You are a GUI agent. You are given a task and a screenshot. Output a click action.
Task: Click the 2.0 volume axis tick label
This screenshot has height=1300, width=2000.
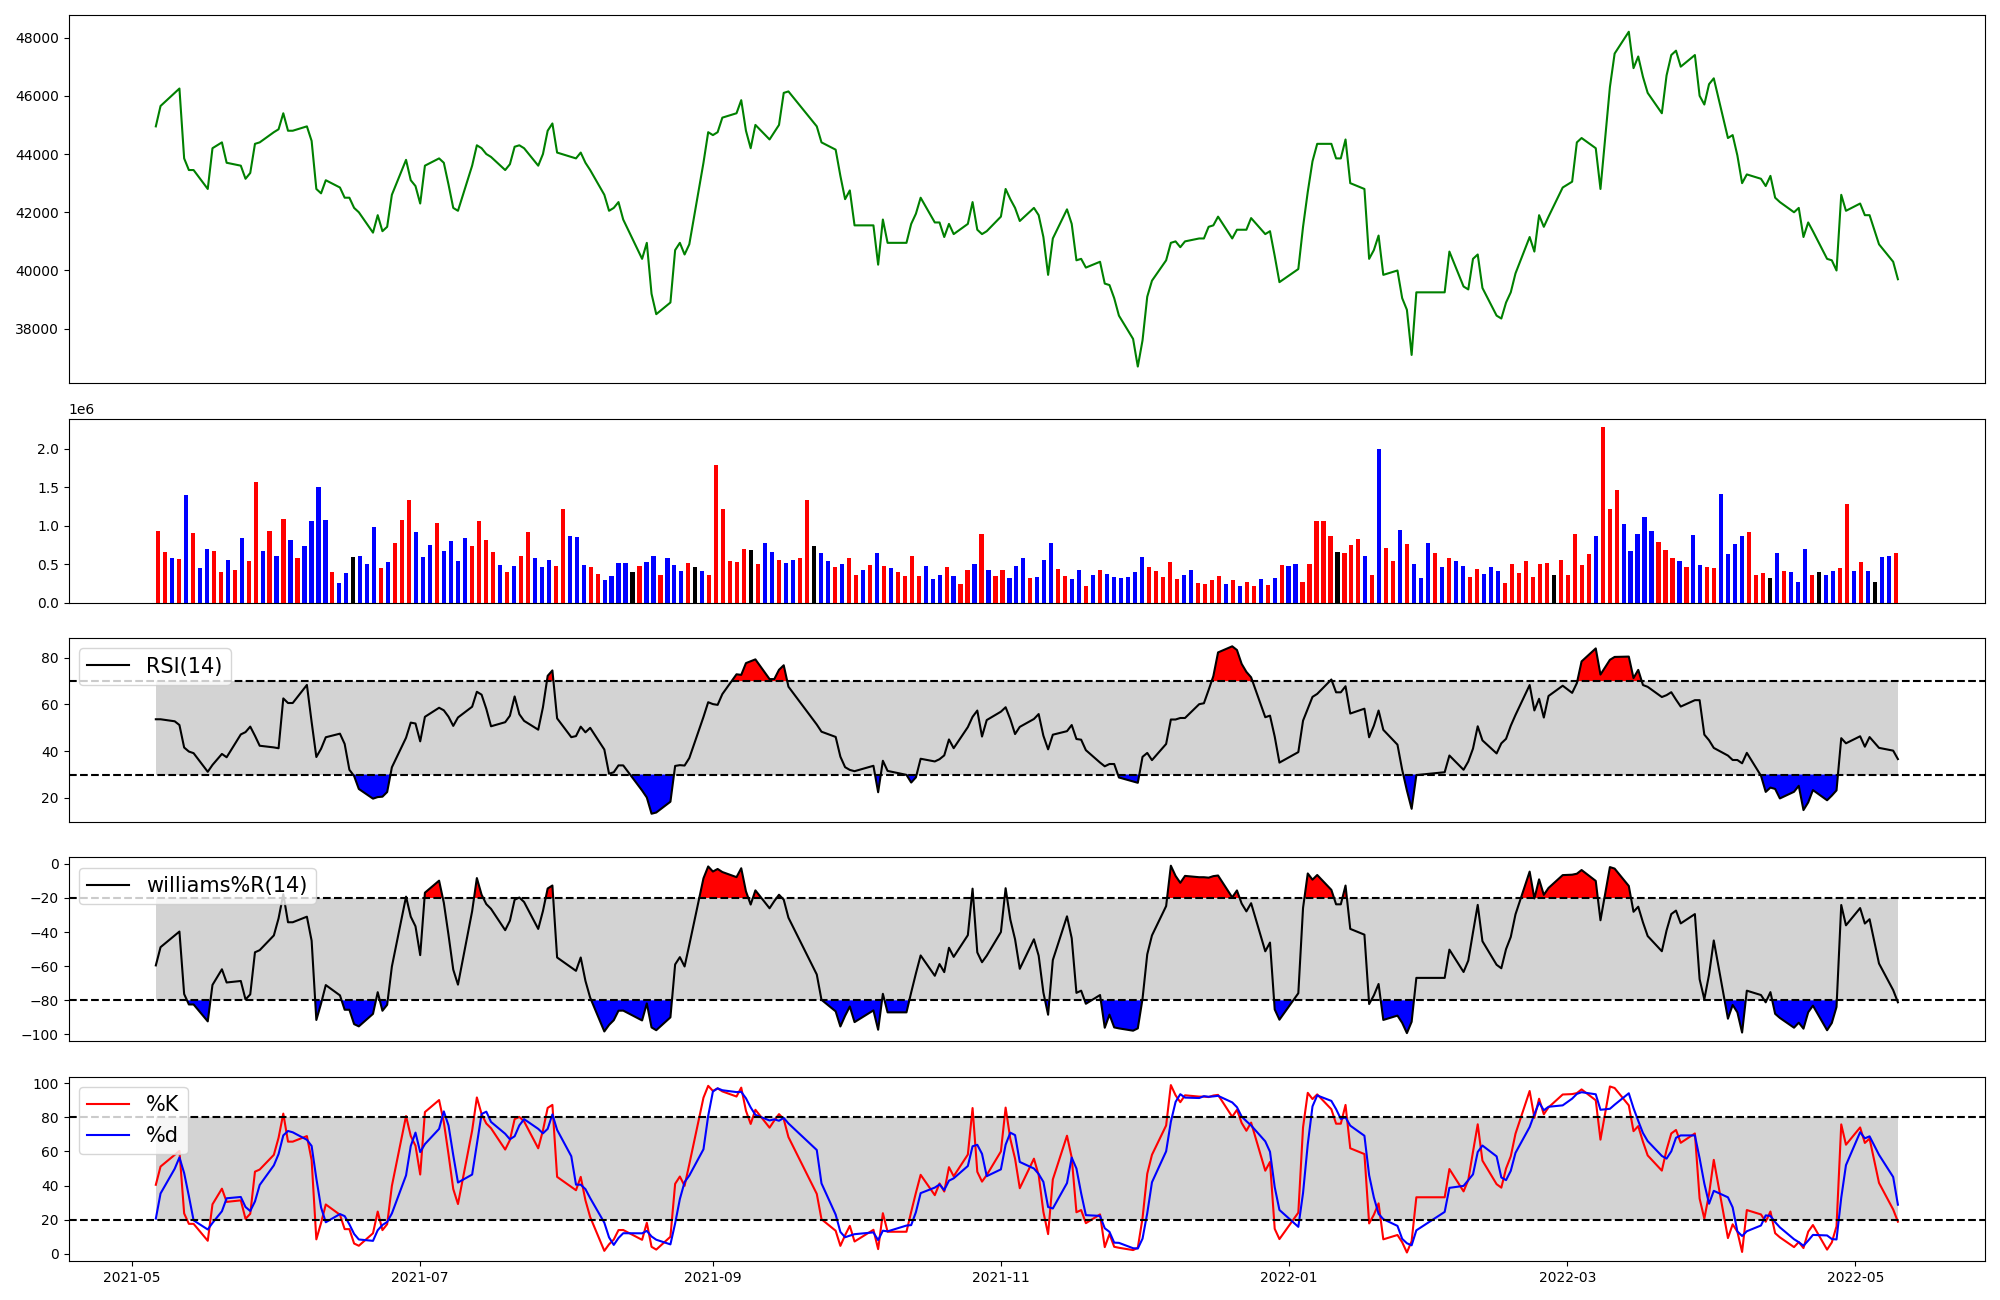pos(47,450)
